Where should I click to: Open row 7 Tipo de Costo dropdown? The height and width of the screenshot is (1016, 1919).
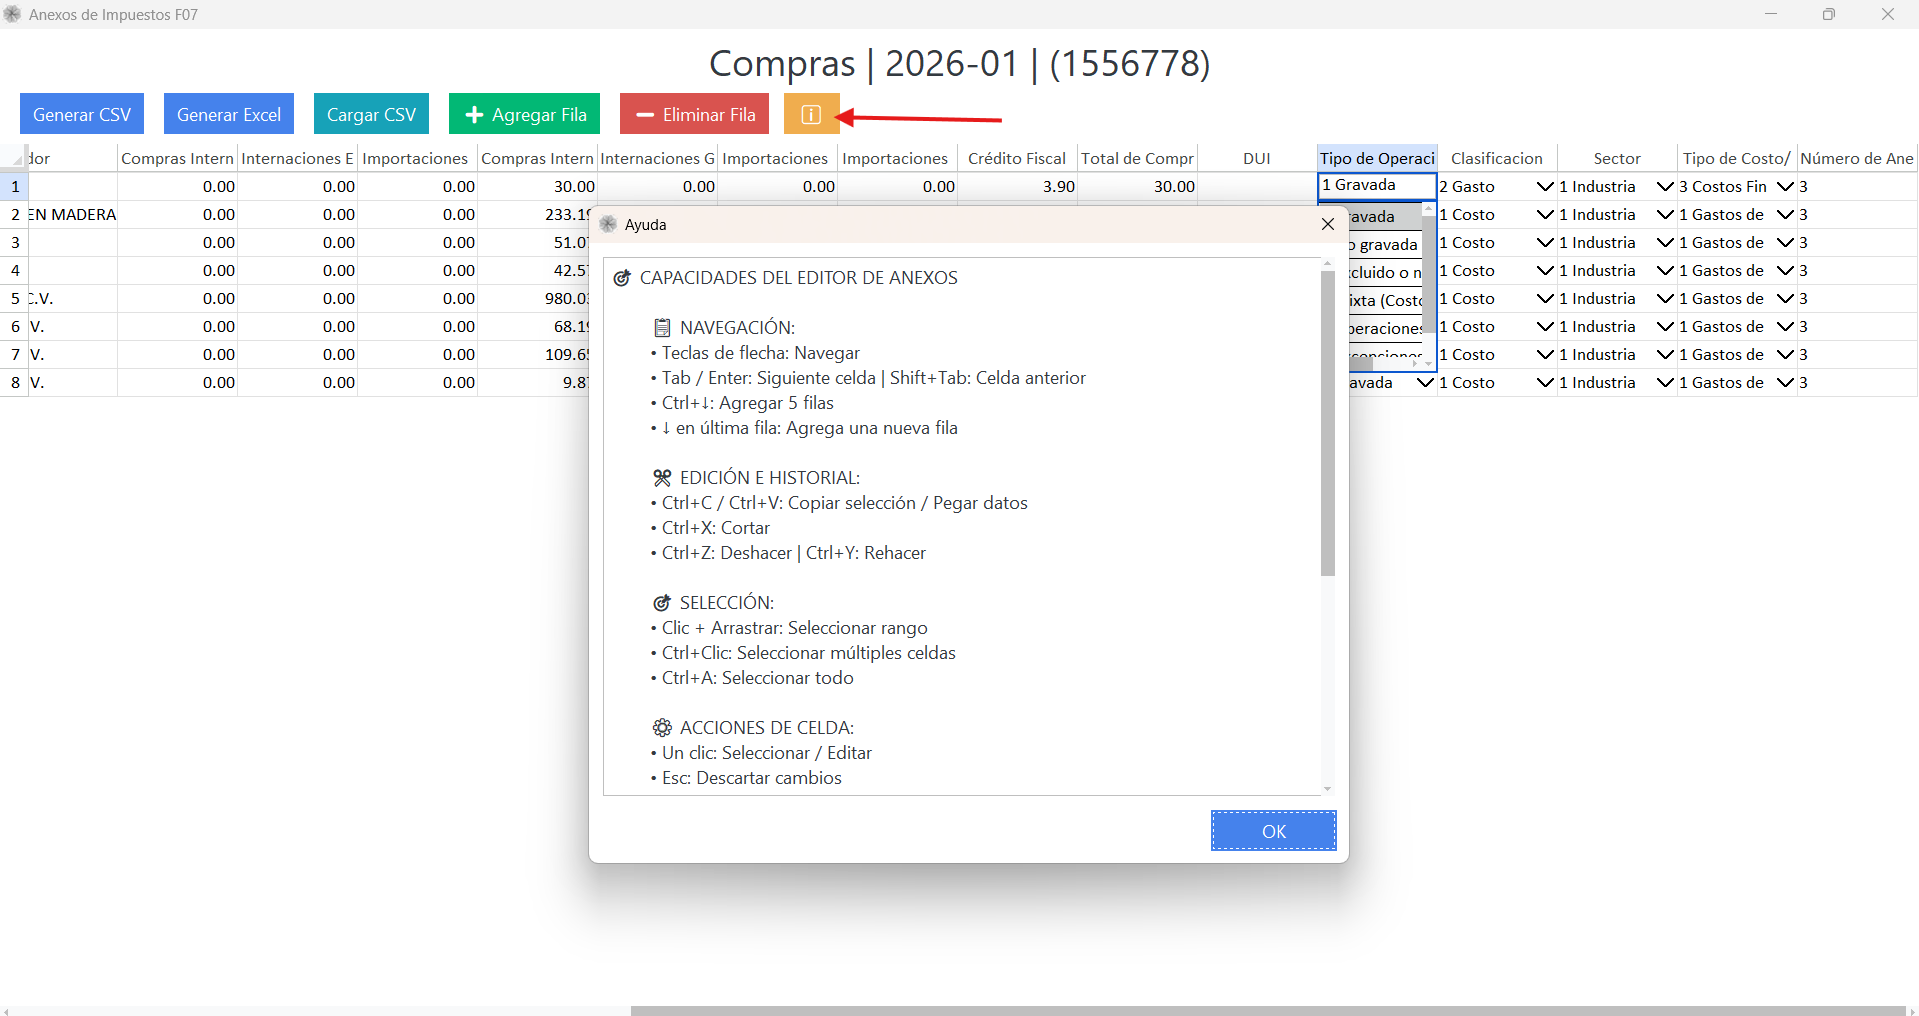click(x=1785, y=354)
